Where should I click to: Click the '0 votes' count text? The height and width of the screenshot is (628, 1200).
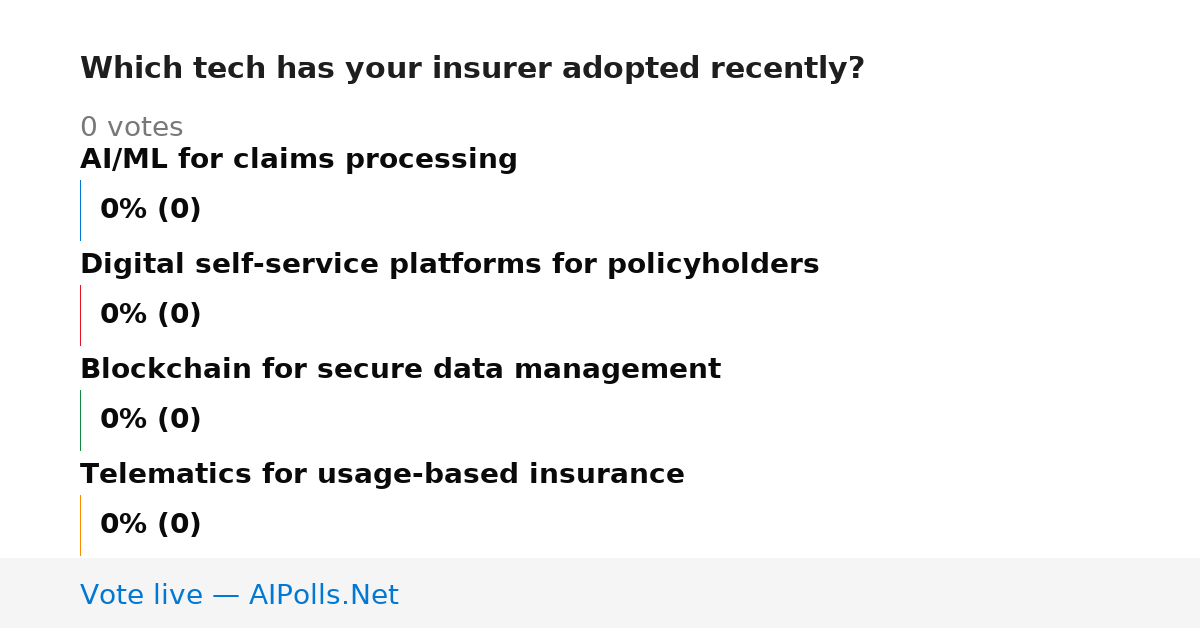point(131,128)
